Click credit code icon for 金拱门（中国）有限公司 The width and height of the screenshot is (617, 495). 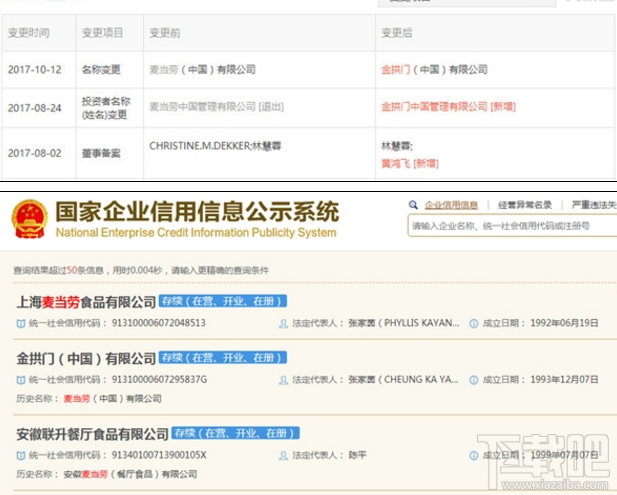pos(21,380)
